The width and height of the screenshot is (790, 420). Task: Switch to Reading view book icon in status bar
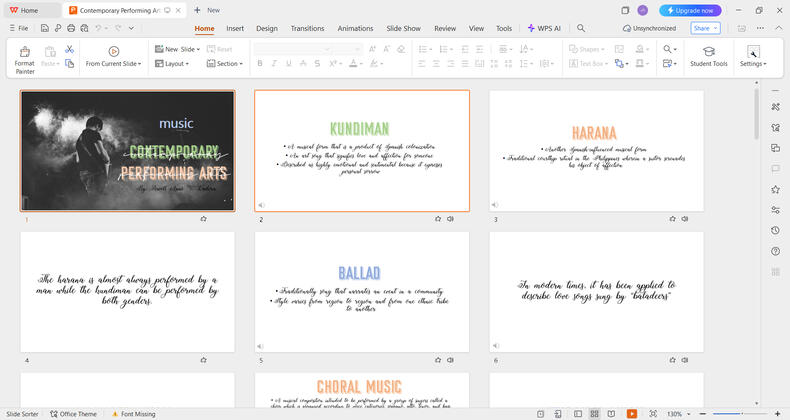tap(611, 413)
